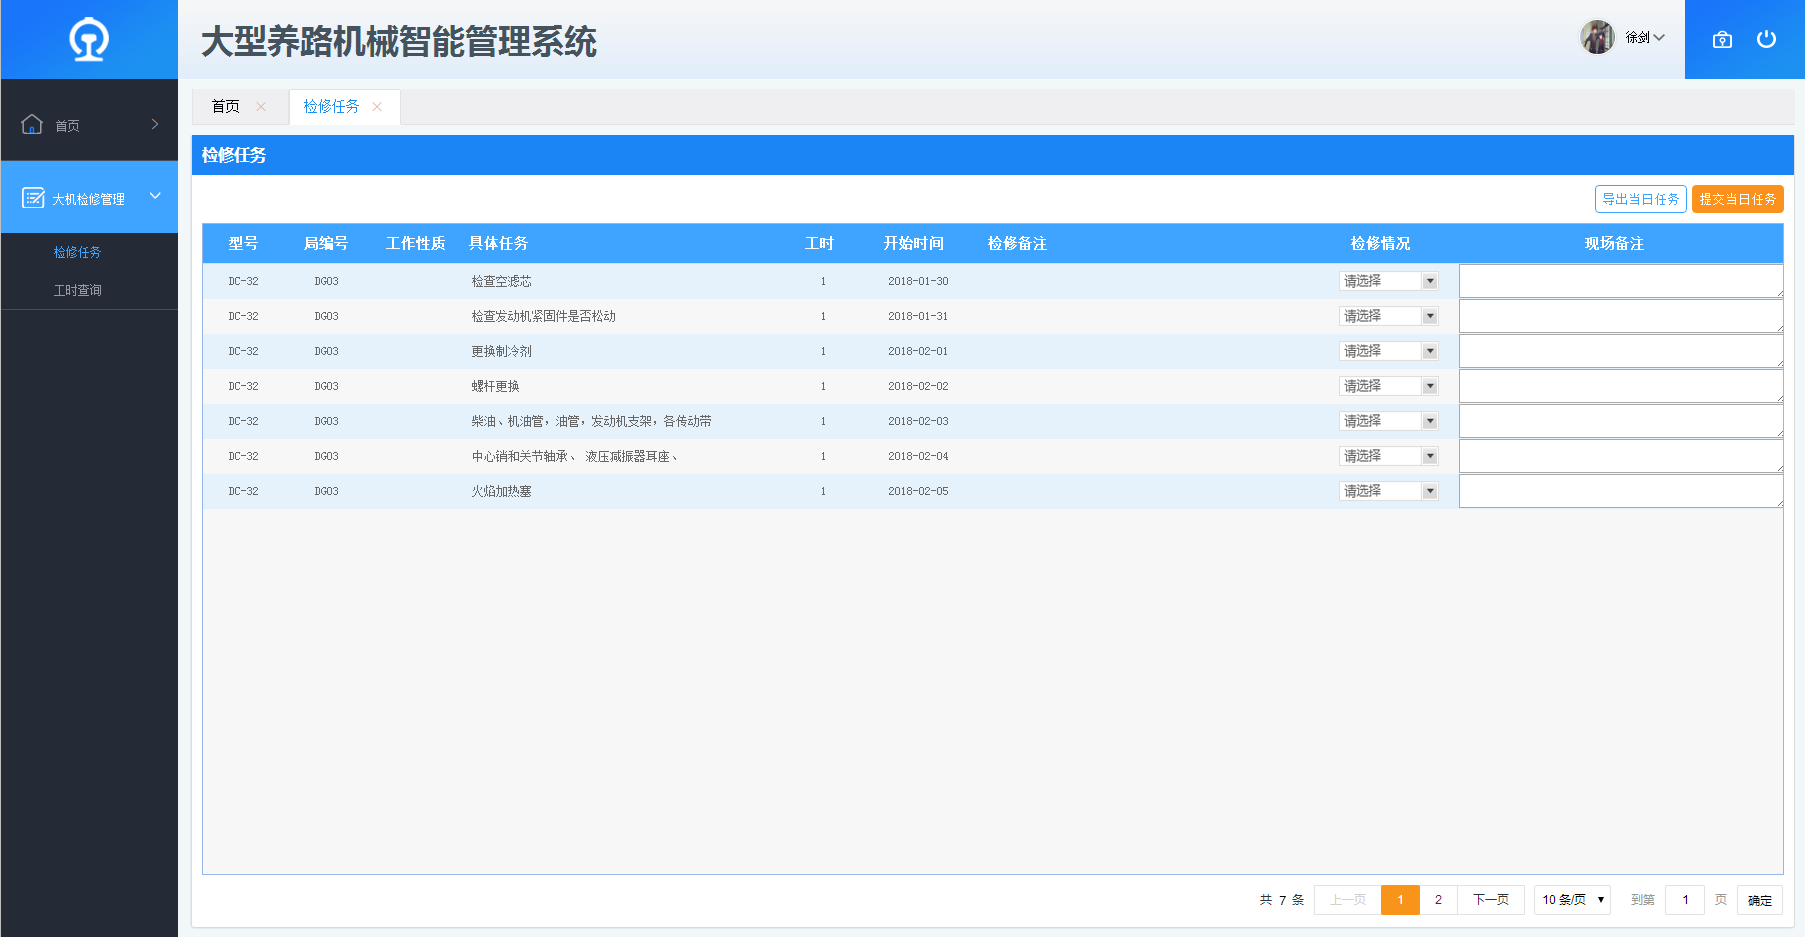Collapse the 大机检修管理 sidebar menu
This screenshot has height=937, width=1805.
click(x=155, y=196)
